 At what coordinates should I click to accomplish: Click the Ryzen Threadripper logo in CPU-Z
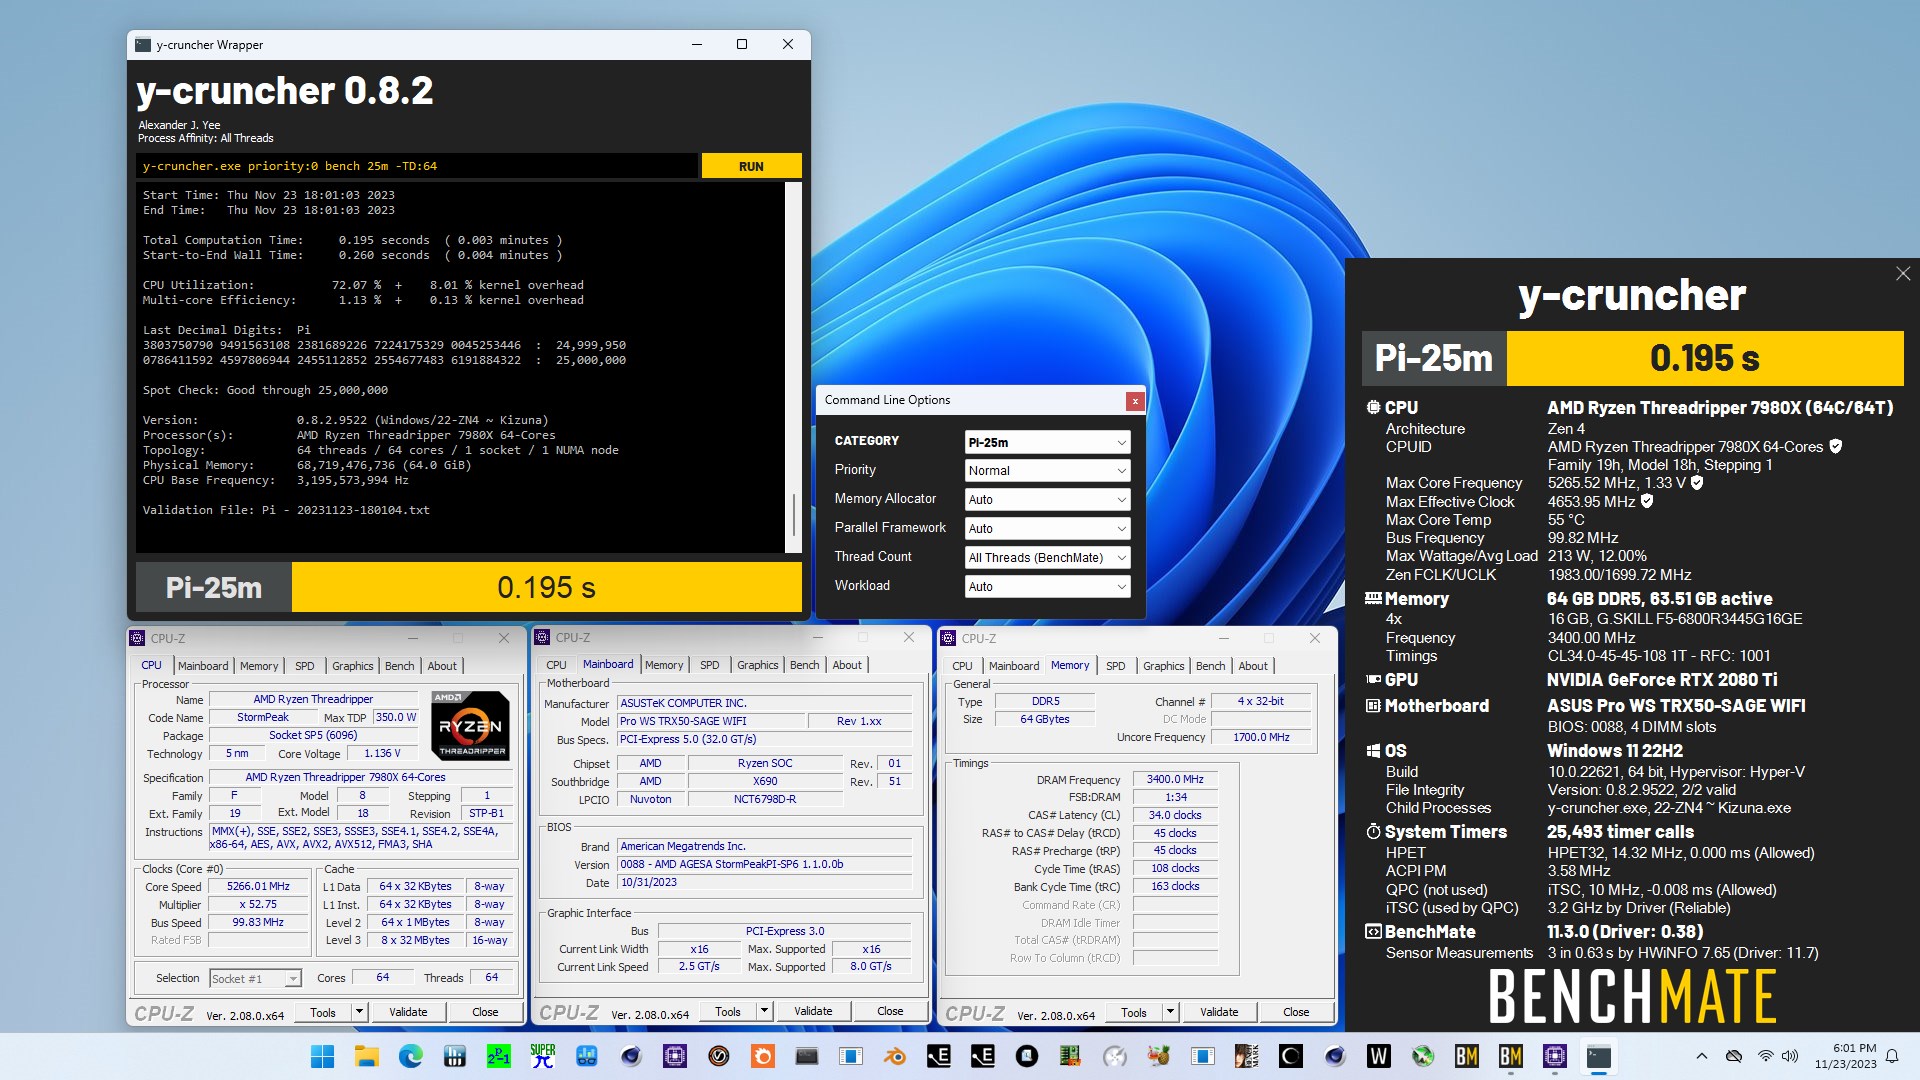(x=471, y=725)
